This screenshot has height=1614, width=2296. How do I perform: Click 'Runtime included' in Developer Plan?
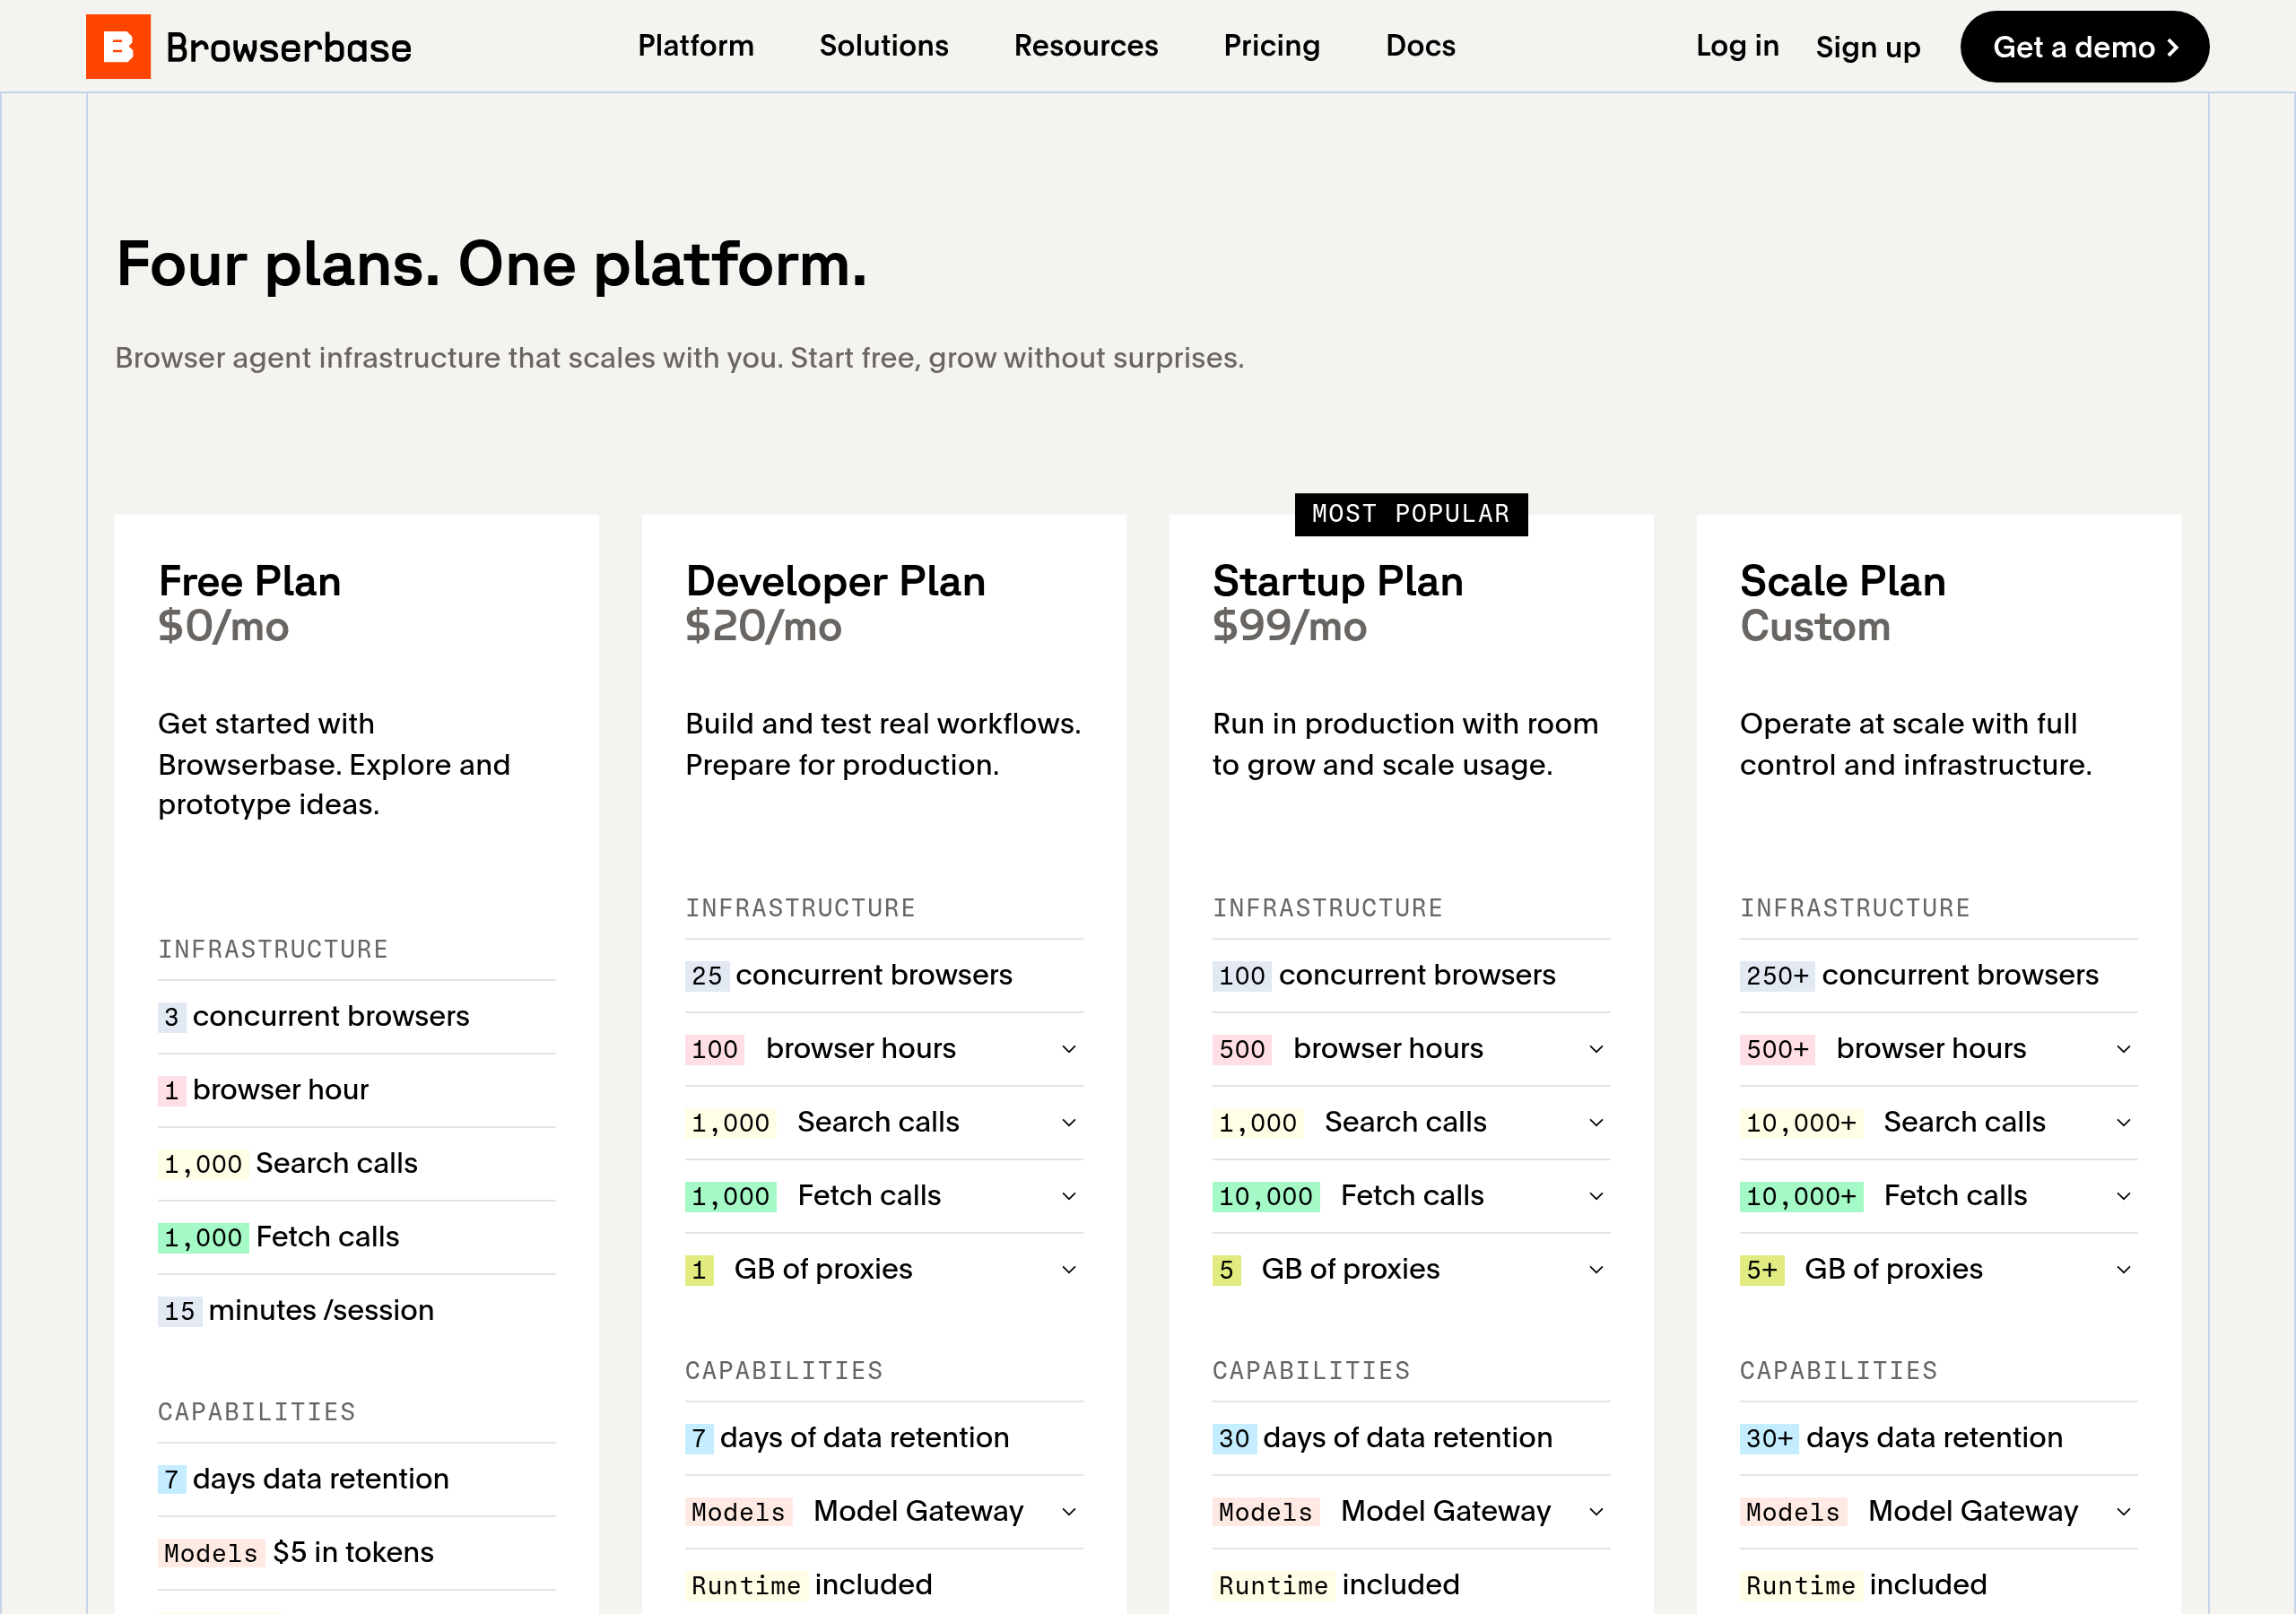point(809,1585)
